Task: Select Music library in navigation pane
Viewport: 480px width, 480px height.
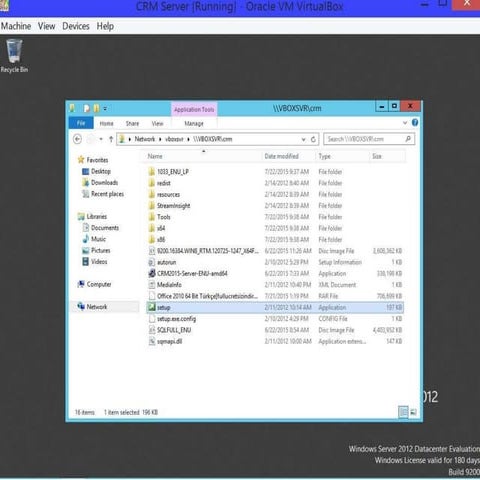Action: pos(94,239)
